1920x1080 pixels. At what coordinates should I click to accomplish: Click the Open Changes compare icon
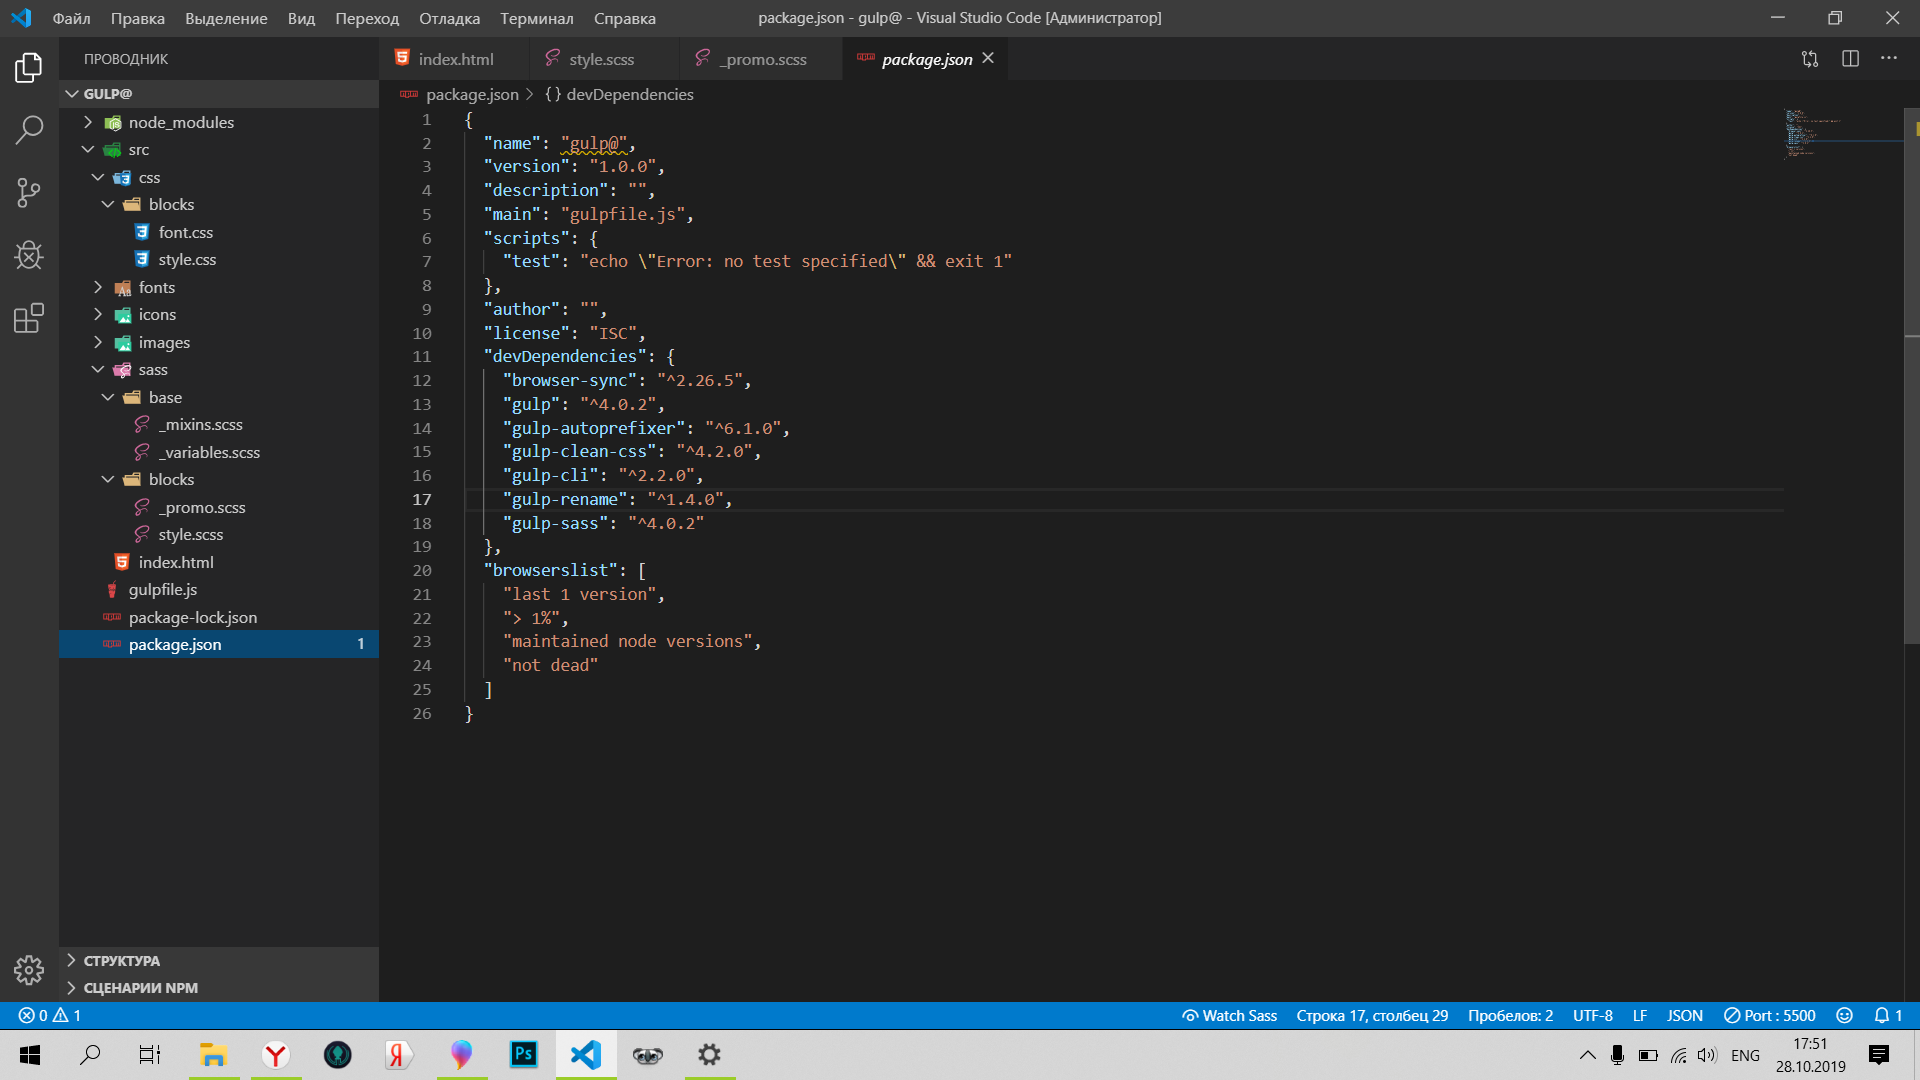[1810, 59]
